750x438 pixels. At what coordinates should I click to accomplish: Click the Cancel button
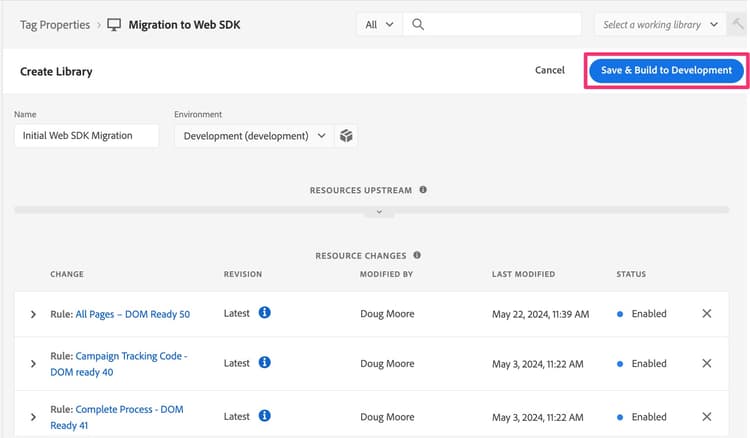click(x=550, y=70)
